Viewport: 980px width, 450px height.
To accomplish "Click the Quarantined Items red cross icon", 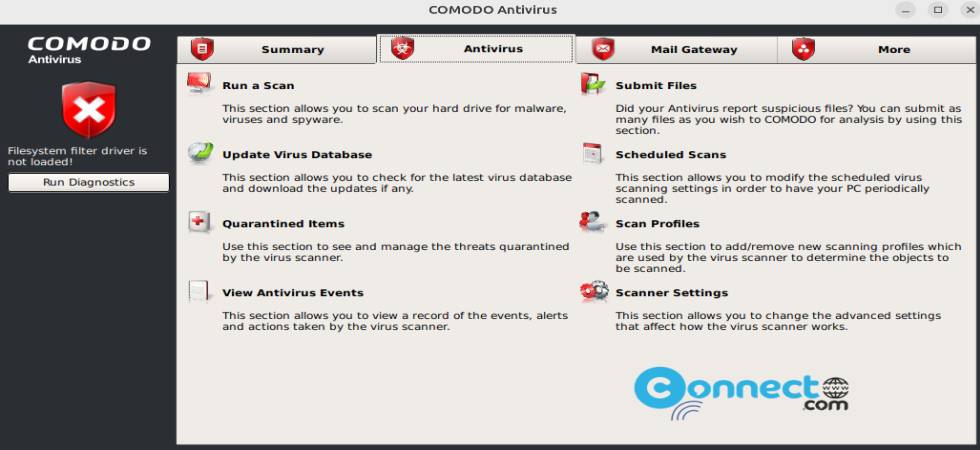I will coord(199,222).
